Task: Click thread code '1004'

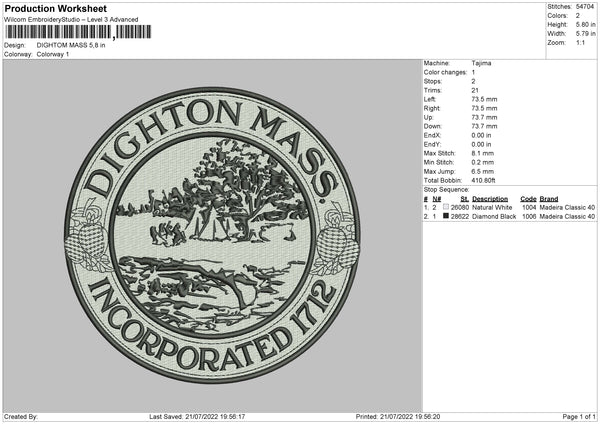Action: pyautogui.click(x=529, y=207)
